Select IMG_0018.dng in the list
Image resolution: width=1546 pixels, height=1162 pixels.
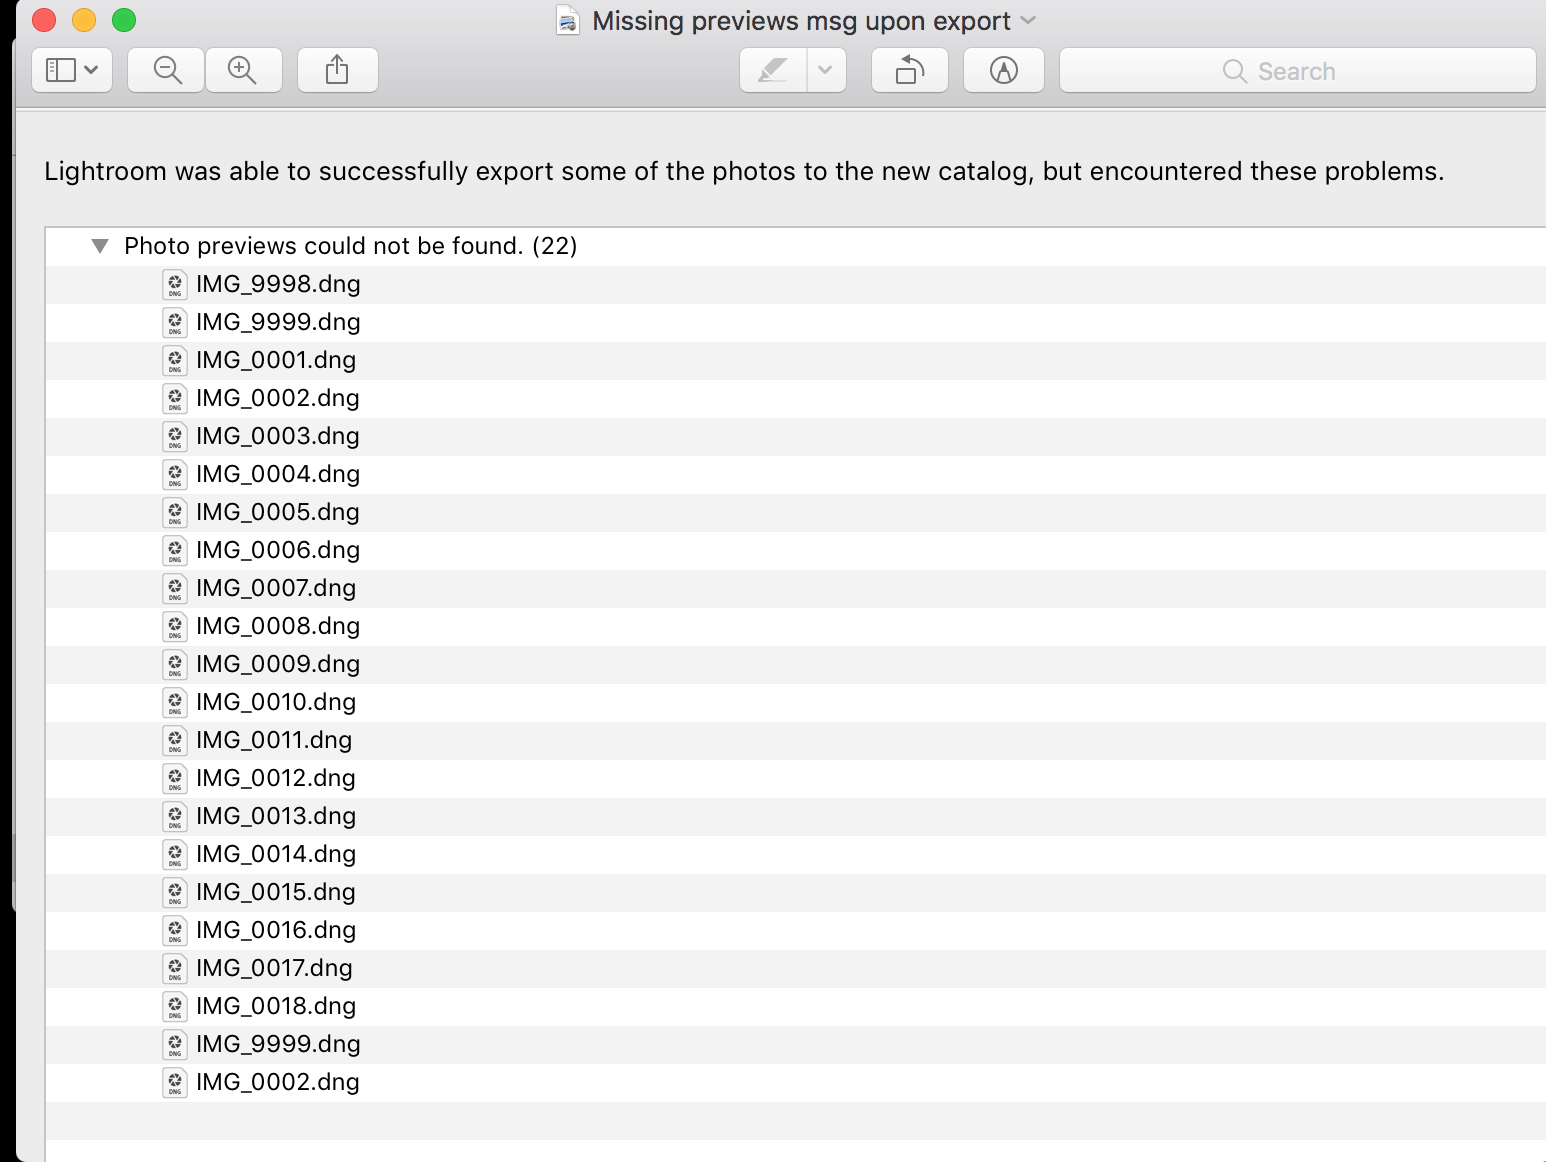[276, 1006]
